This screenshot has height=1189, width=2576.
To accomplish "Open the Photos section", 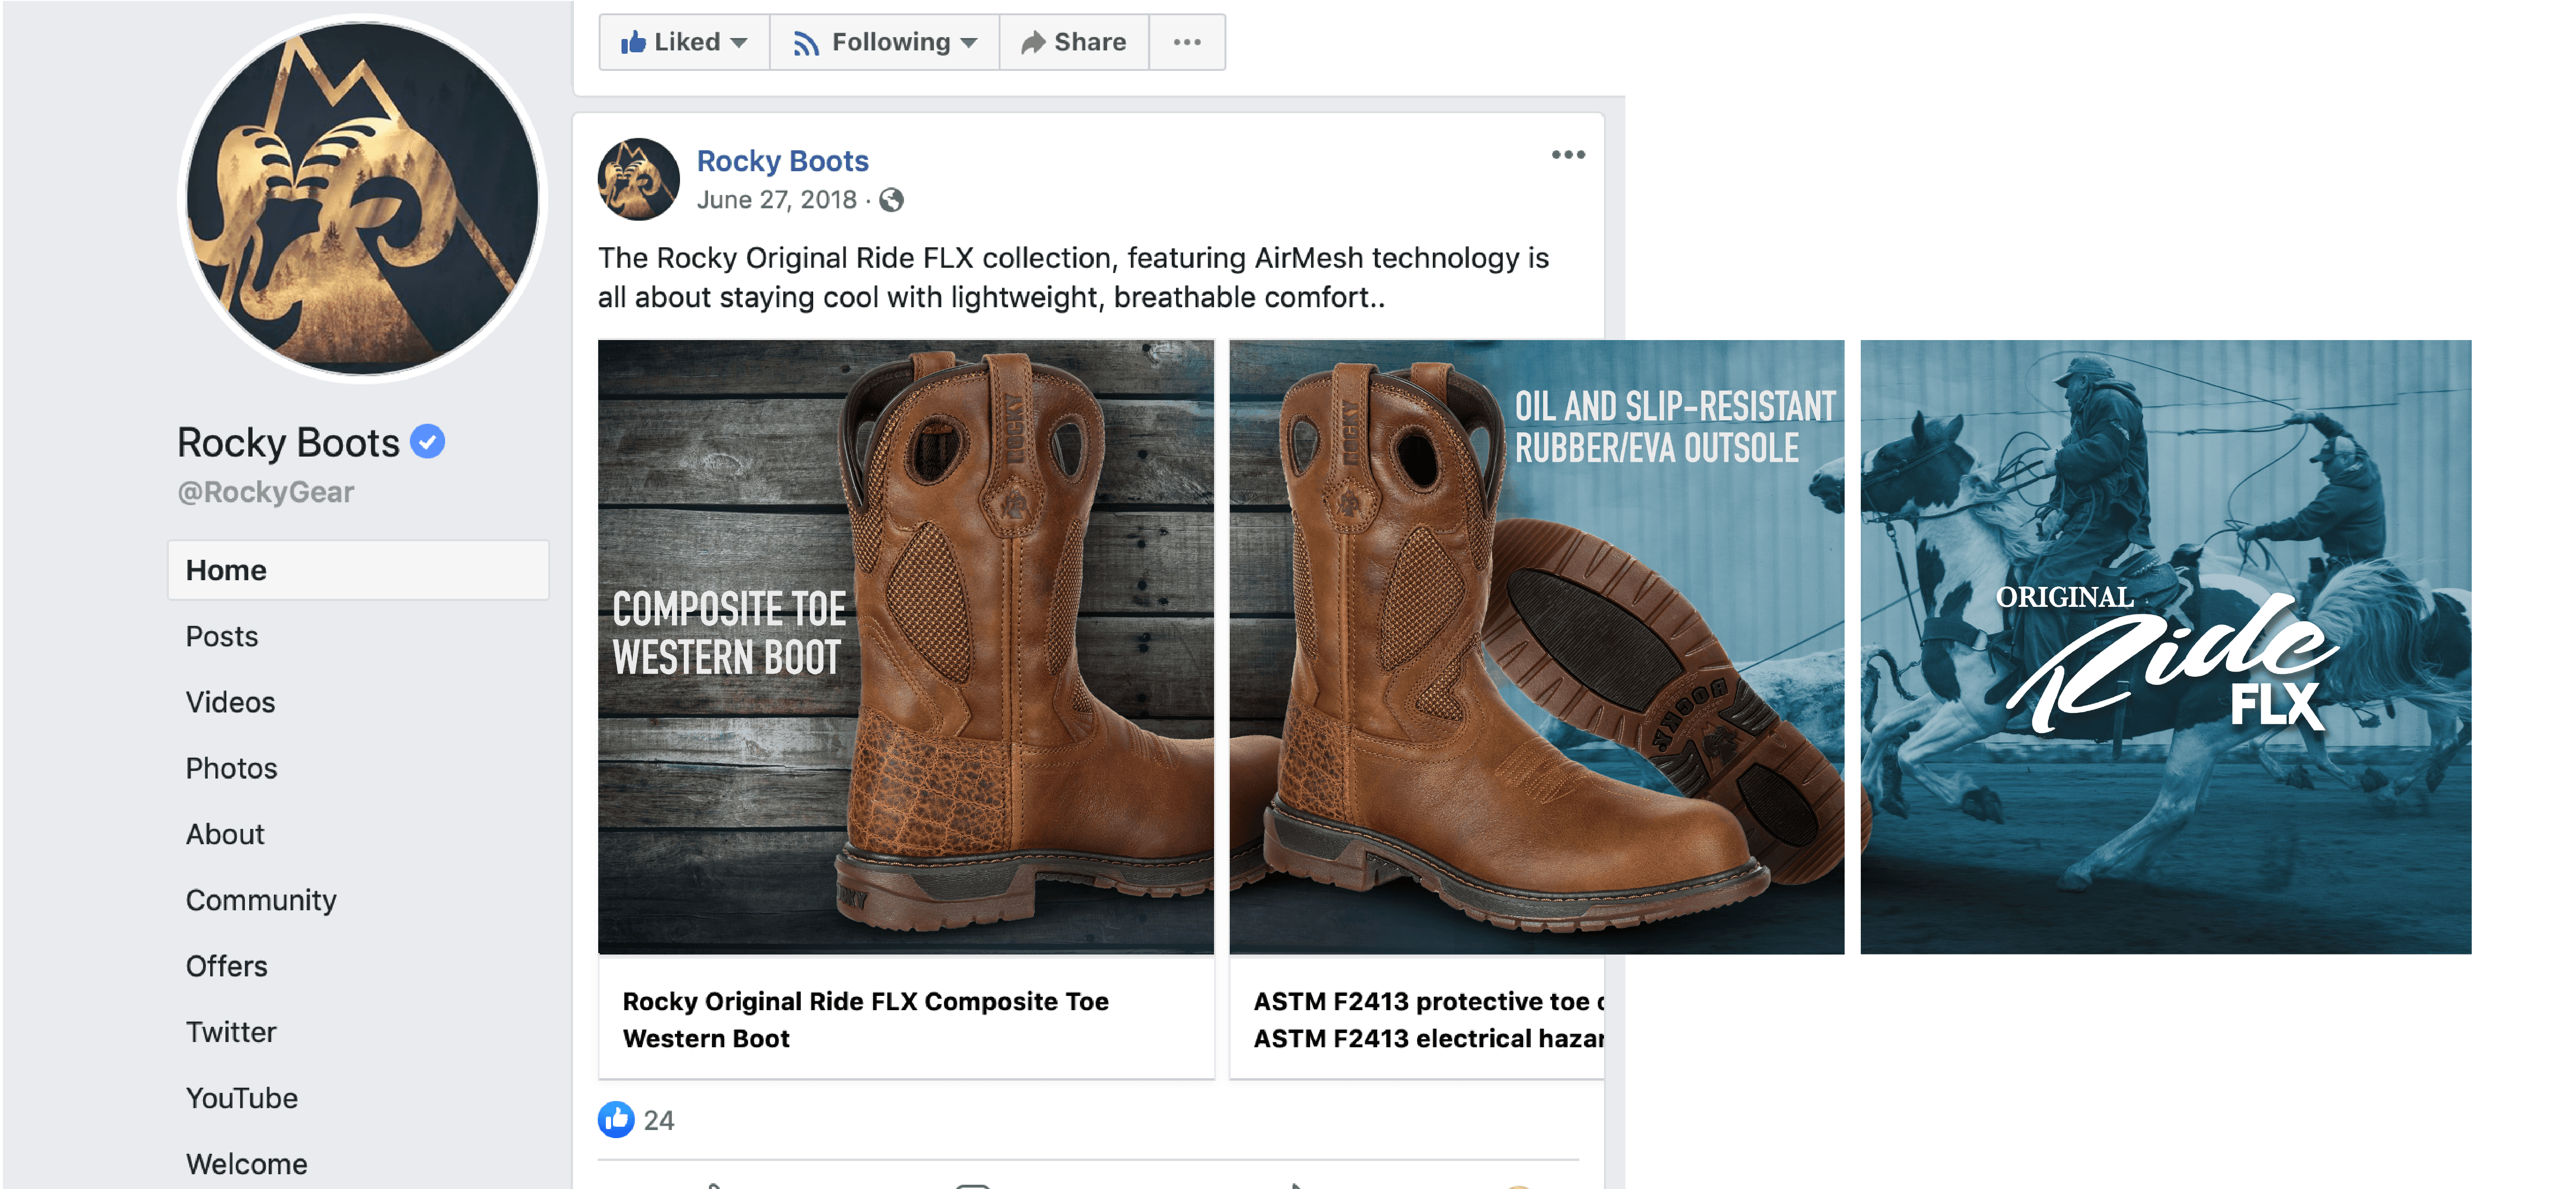I will (x=231, y=768).
